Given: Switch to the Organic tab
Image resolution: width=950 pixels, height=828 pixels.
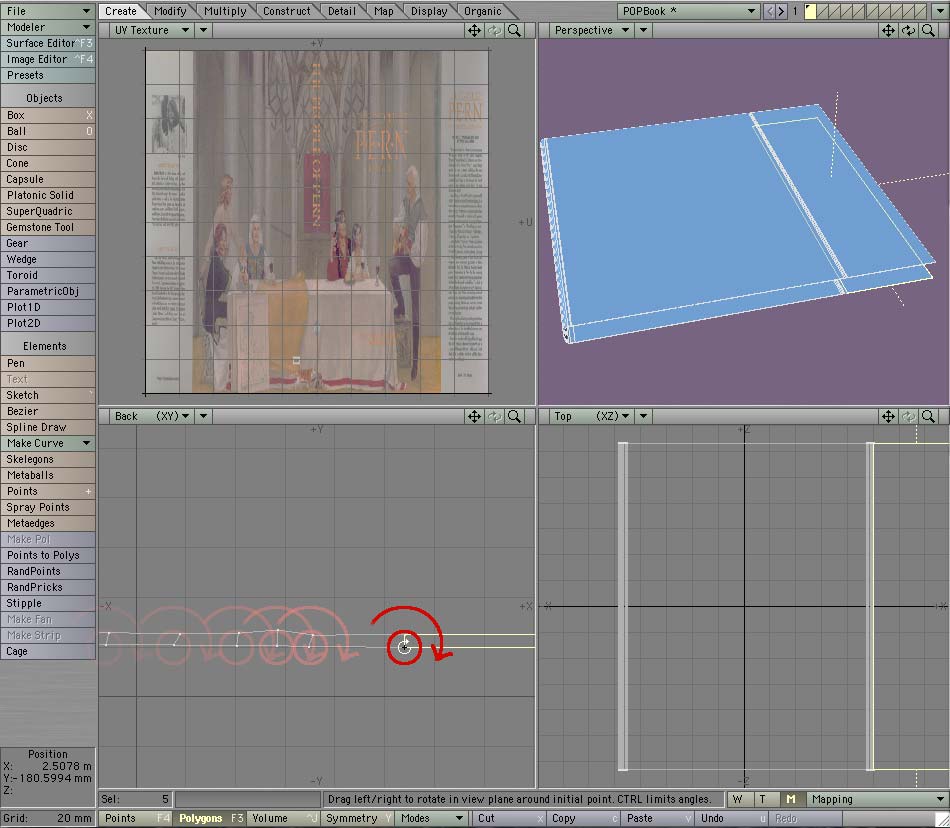Looking at the screenshot, I should 483,11.
